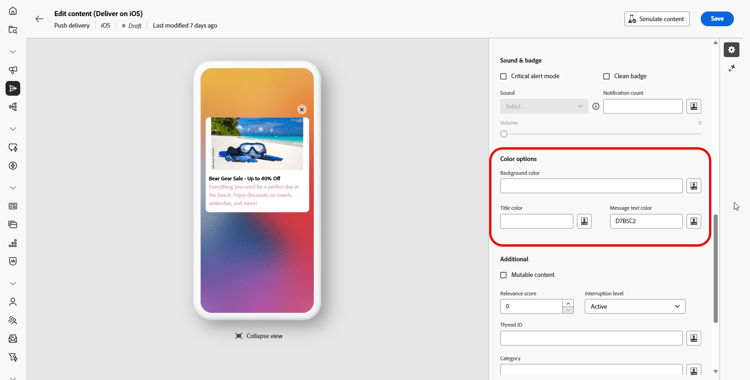Screen dimensions: 750x380
Task: Open the dollar coin icon in sidebar
Action: click(13, 166)
